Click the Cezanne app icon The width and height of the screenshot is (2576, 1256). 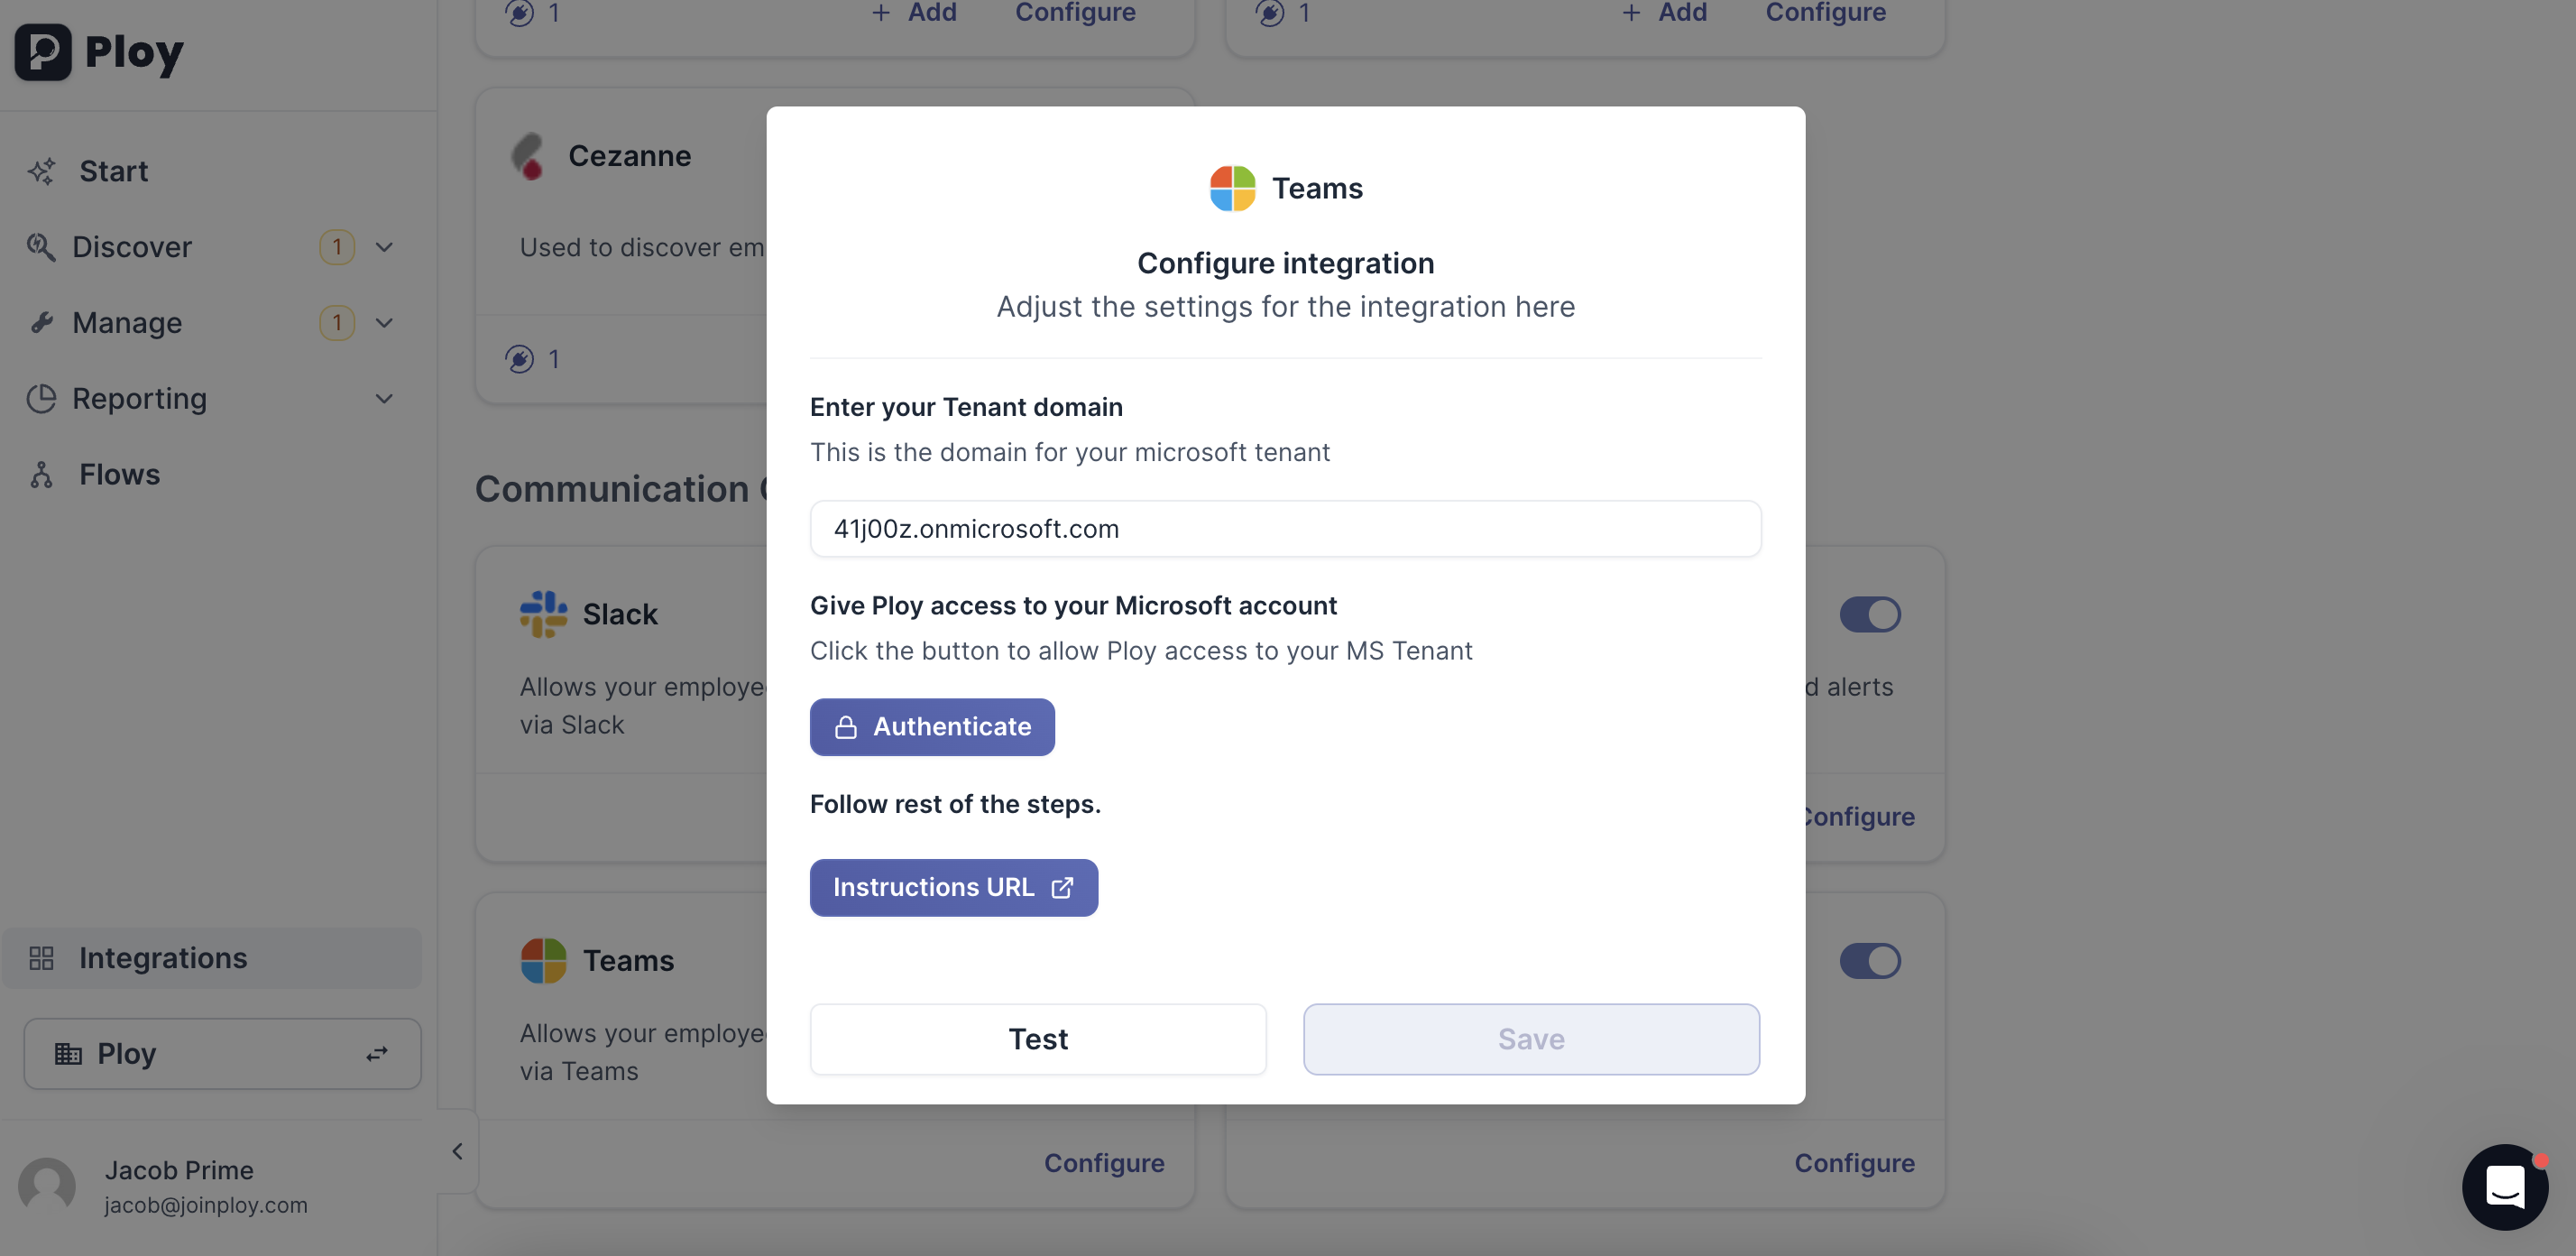tap(528, 156)
